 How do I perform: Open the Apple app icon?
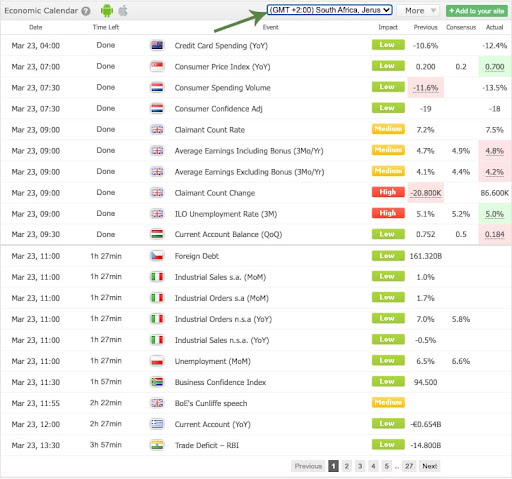click(123, 11)
